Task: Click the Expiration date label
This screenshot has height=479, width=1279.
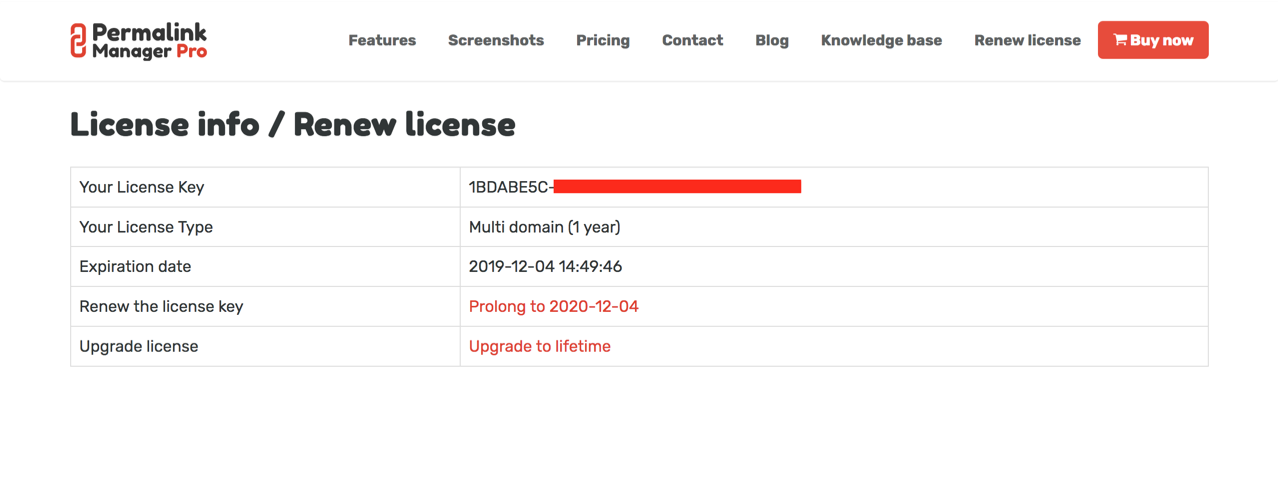Action: tap(135, 267)
